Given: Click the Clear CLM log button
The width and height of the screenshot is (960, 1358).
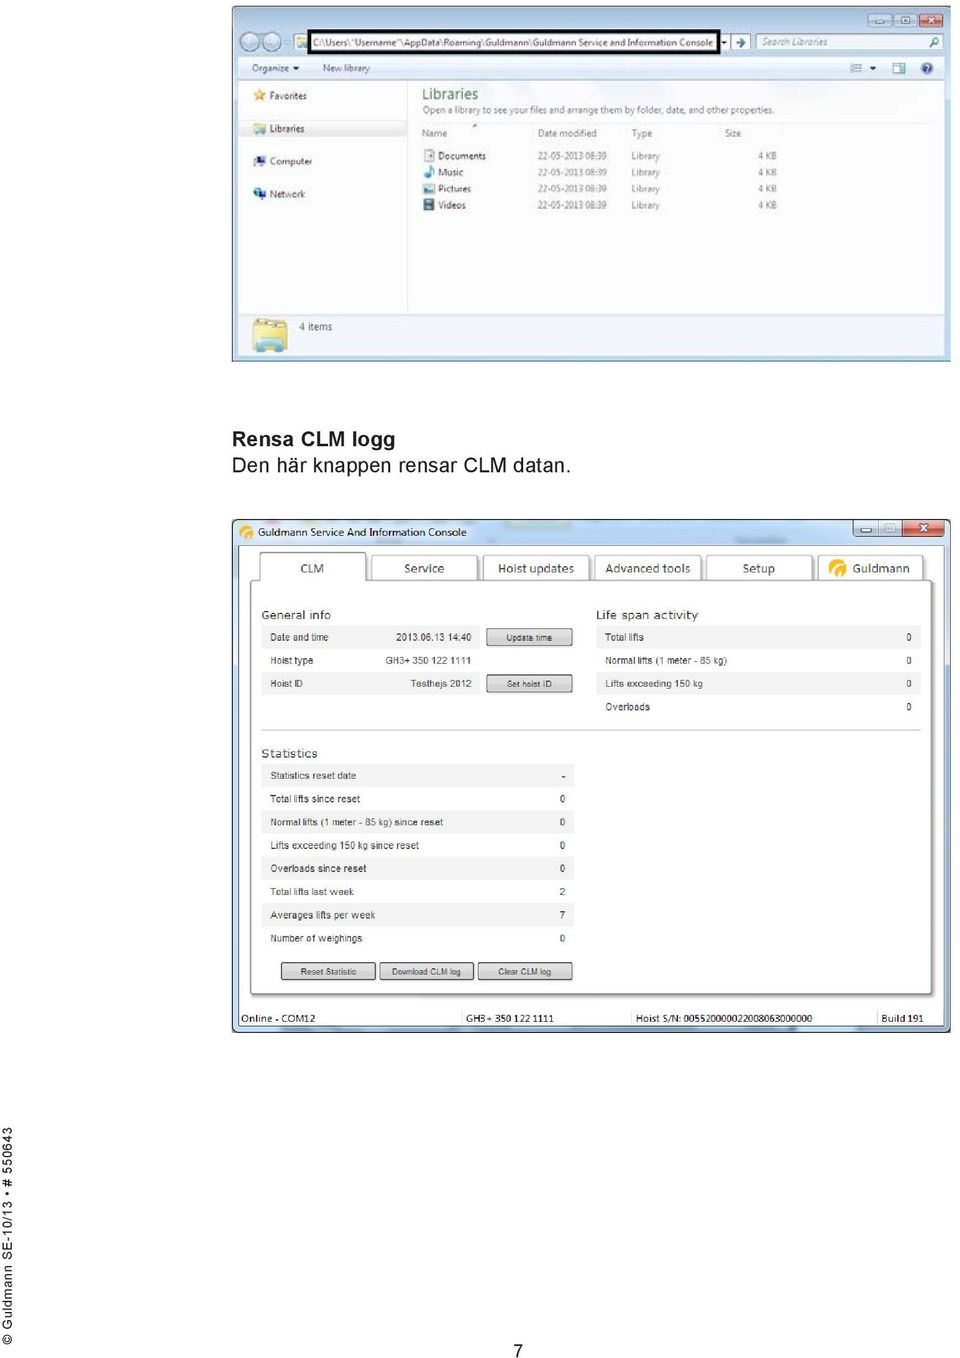Looking at the screenshot, I should point(525,971).
